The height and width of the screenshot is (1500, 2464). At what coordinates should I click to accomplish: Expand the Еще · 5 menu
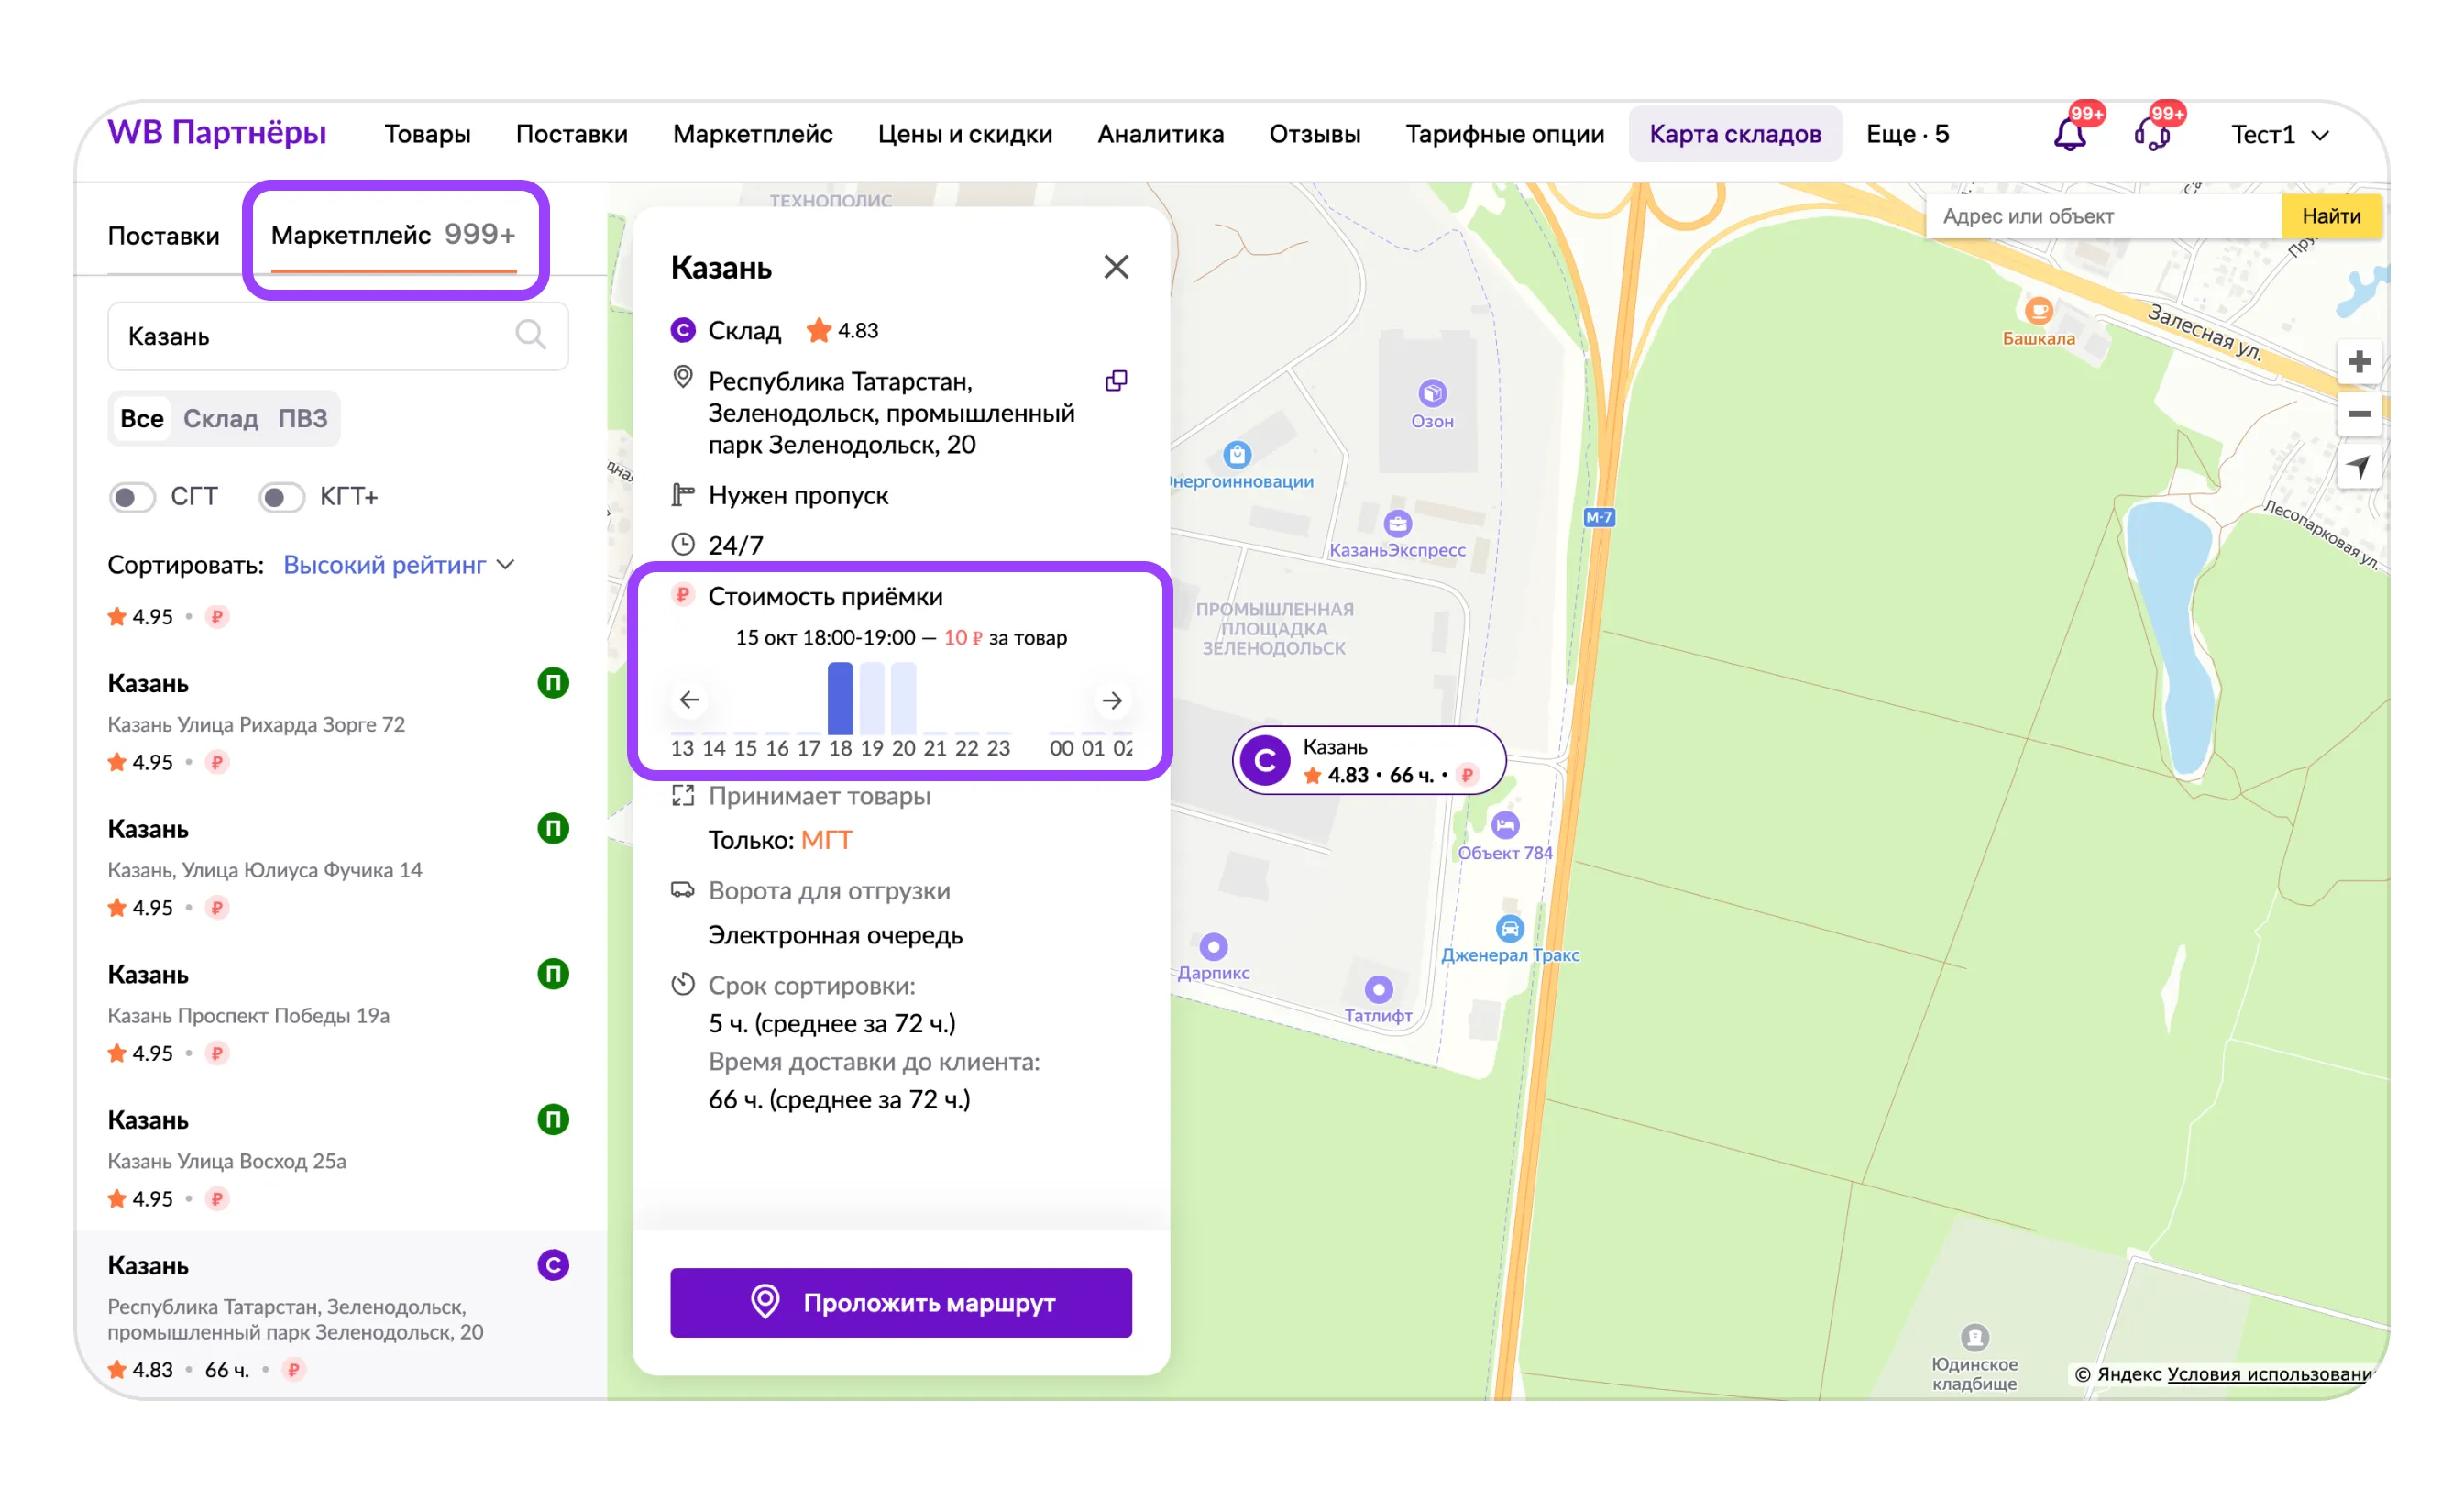click(1906, 134)
